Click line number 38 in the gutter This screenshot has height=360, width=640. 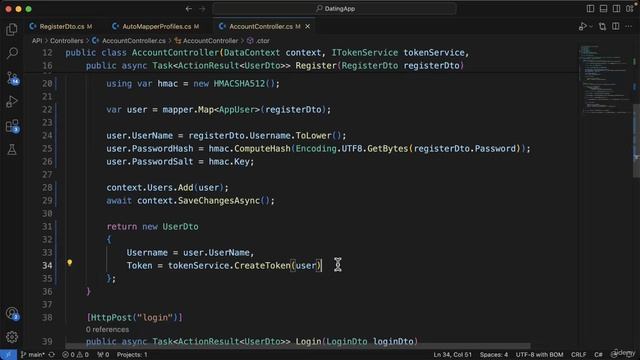47,318
